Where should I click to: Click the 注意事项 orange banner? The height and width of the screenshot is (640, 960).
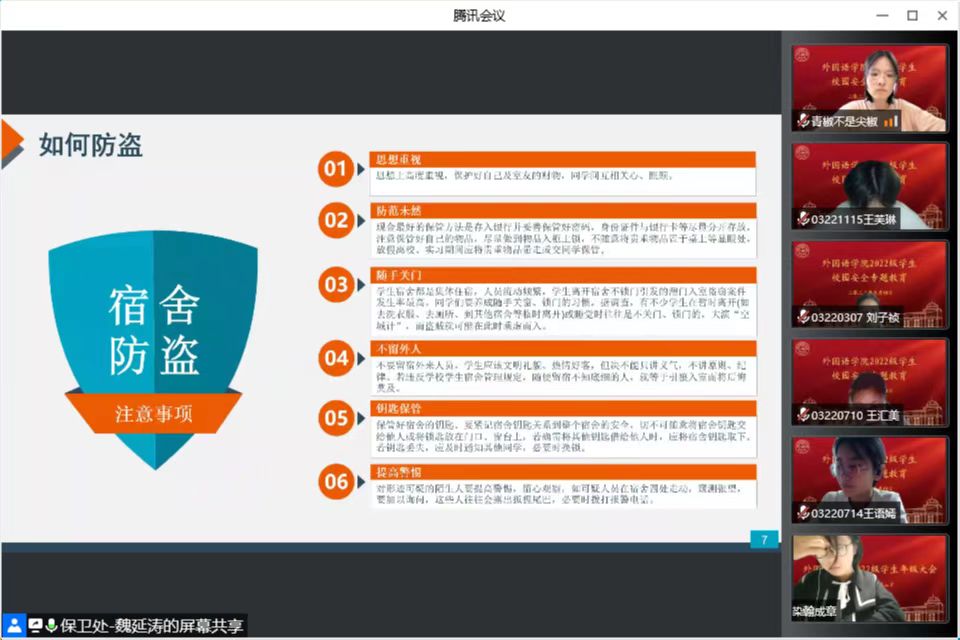tap(153, 414)
